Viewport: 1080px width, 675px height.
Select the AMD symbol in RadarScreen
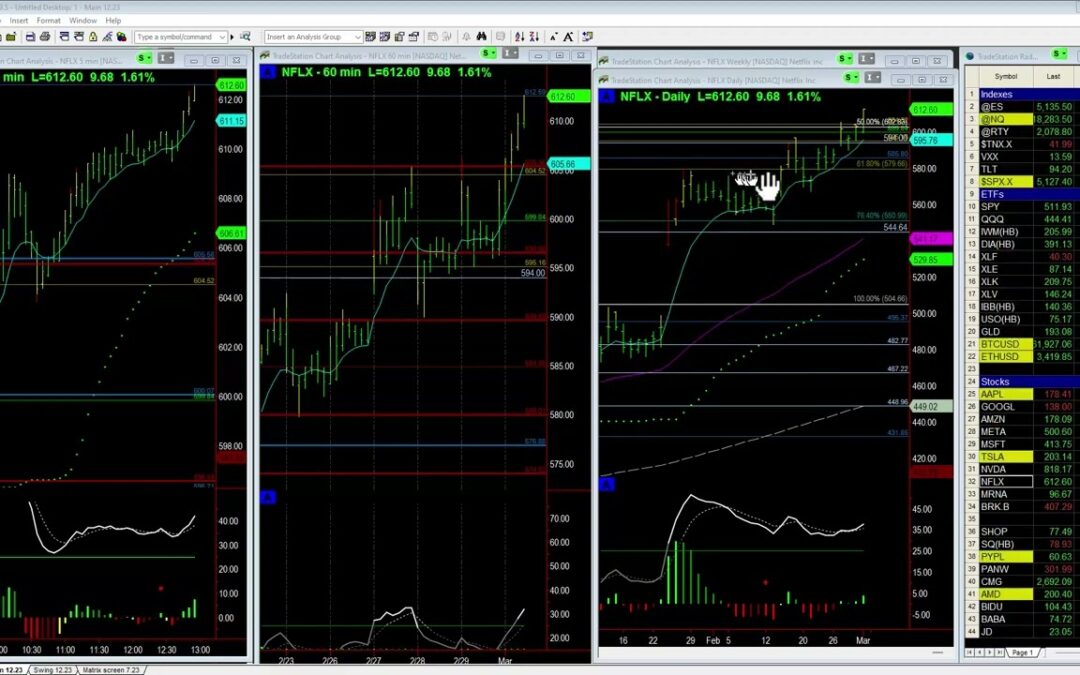coord(1006,594)
